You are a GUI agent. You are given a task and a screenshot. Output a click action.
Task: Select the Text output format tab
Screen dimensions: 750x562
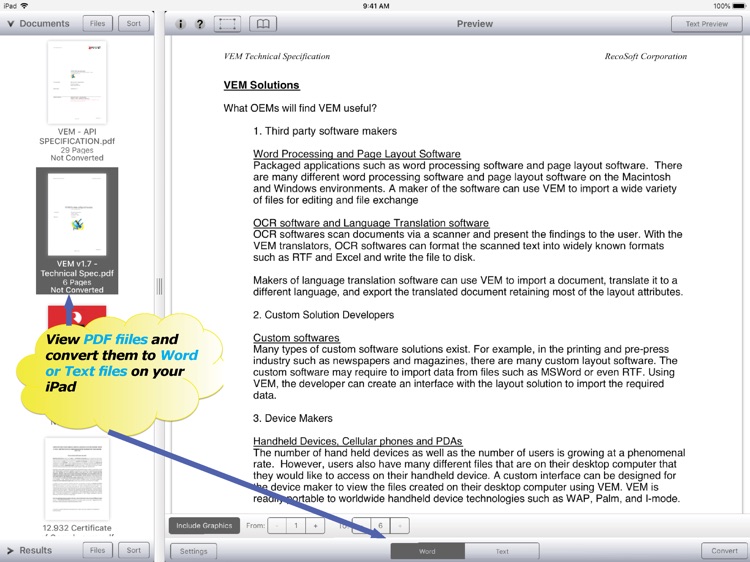(502, 551)
